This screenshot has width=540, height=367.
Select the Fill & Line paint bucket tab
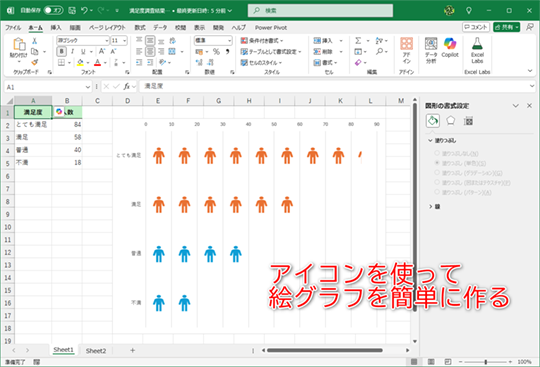(433, 121)
